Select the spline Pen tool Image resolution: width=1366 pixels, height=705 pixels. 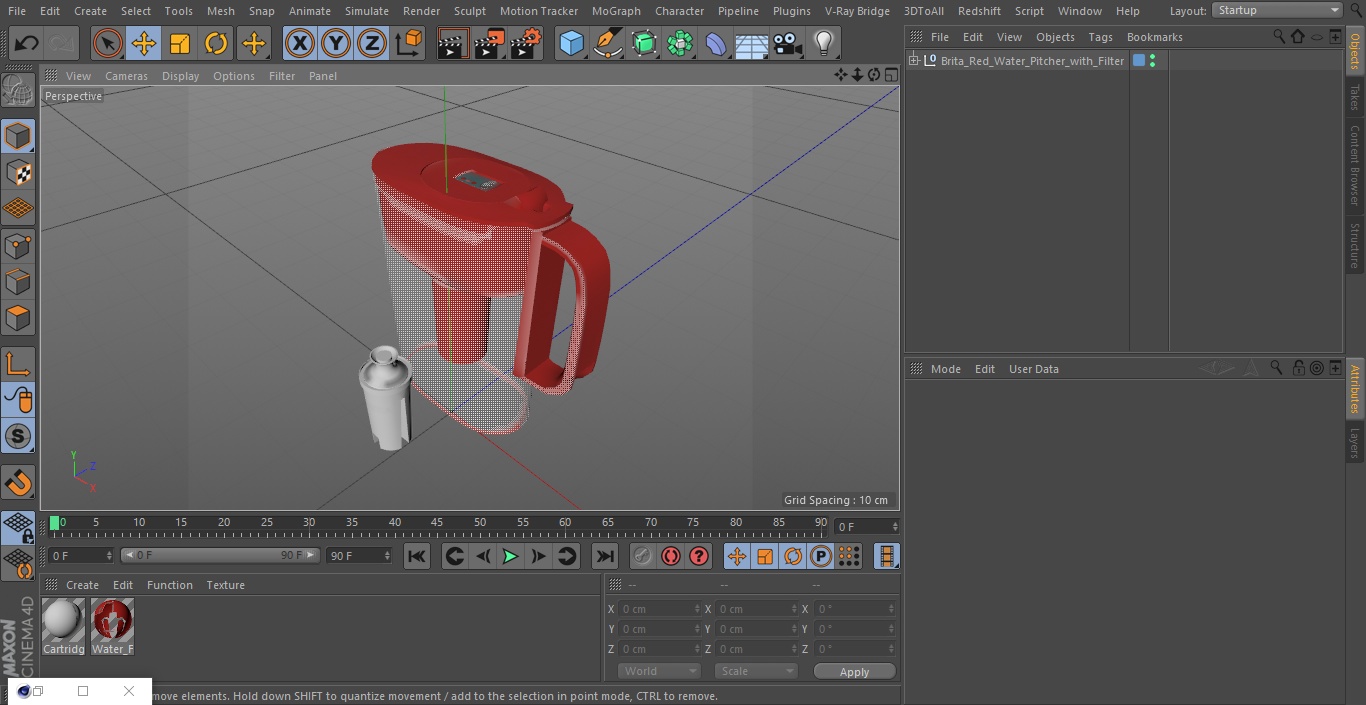pos(607,43)
